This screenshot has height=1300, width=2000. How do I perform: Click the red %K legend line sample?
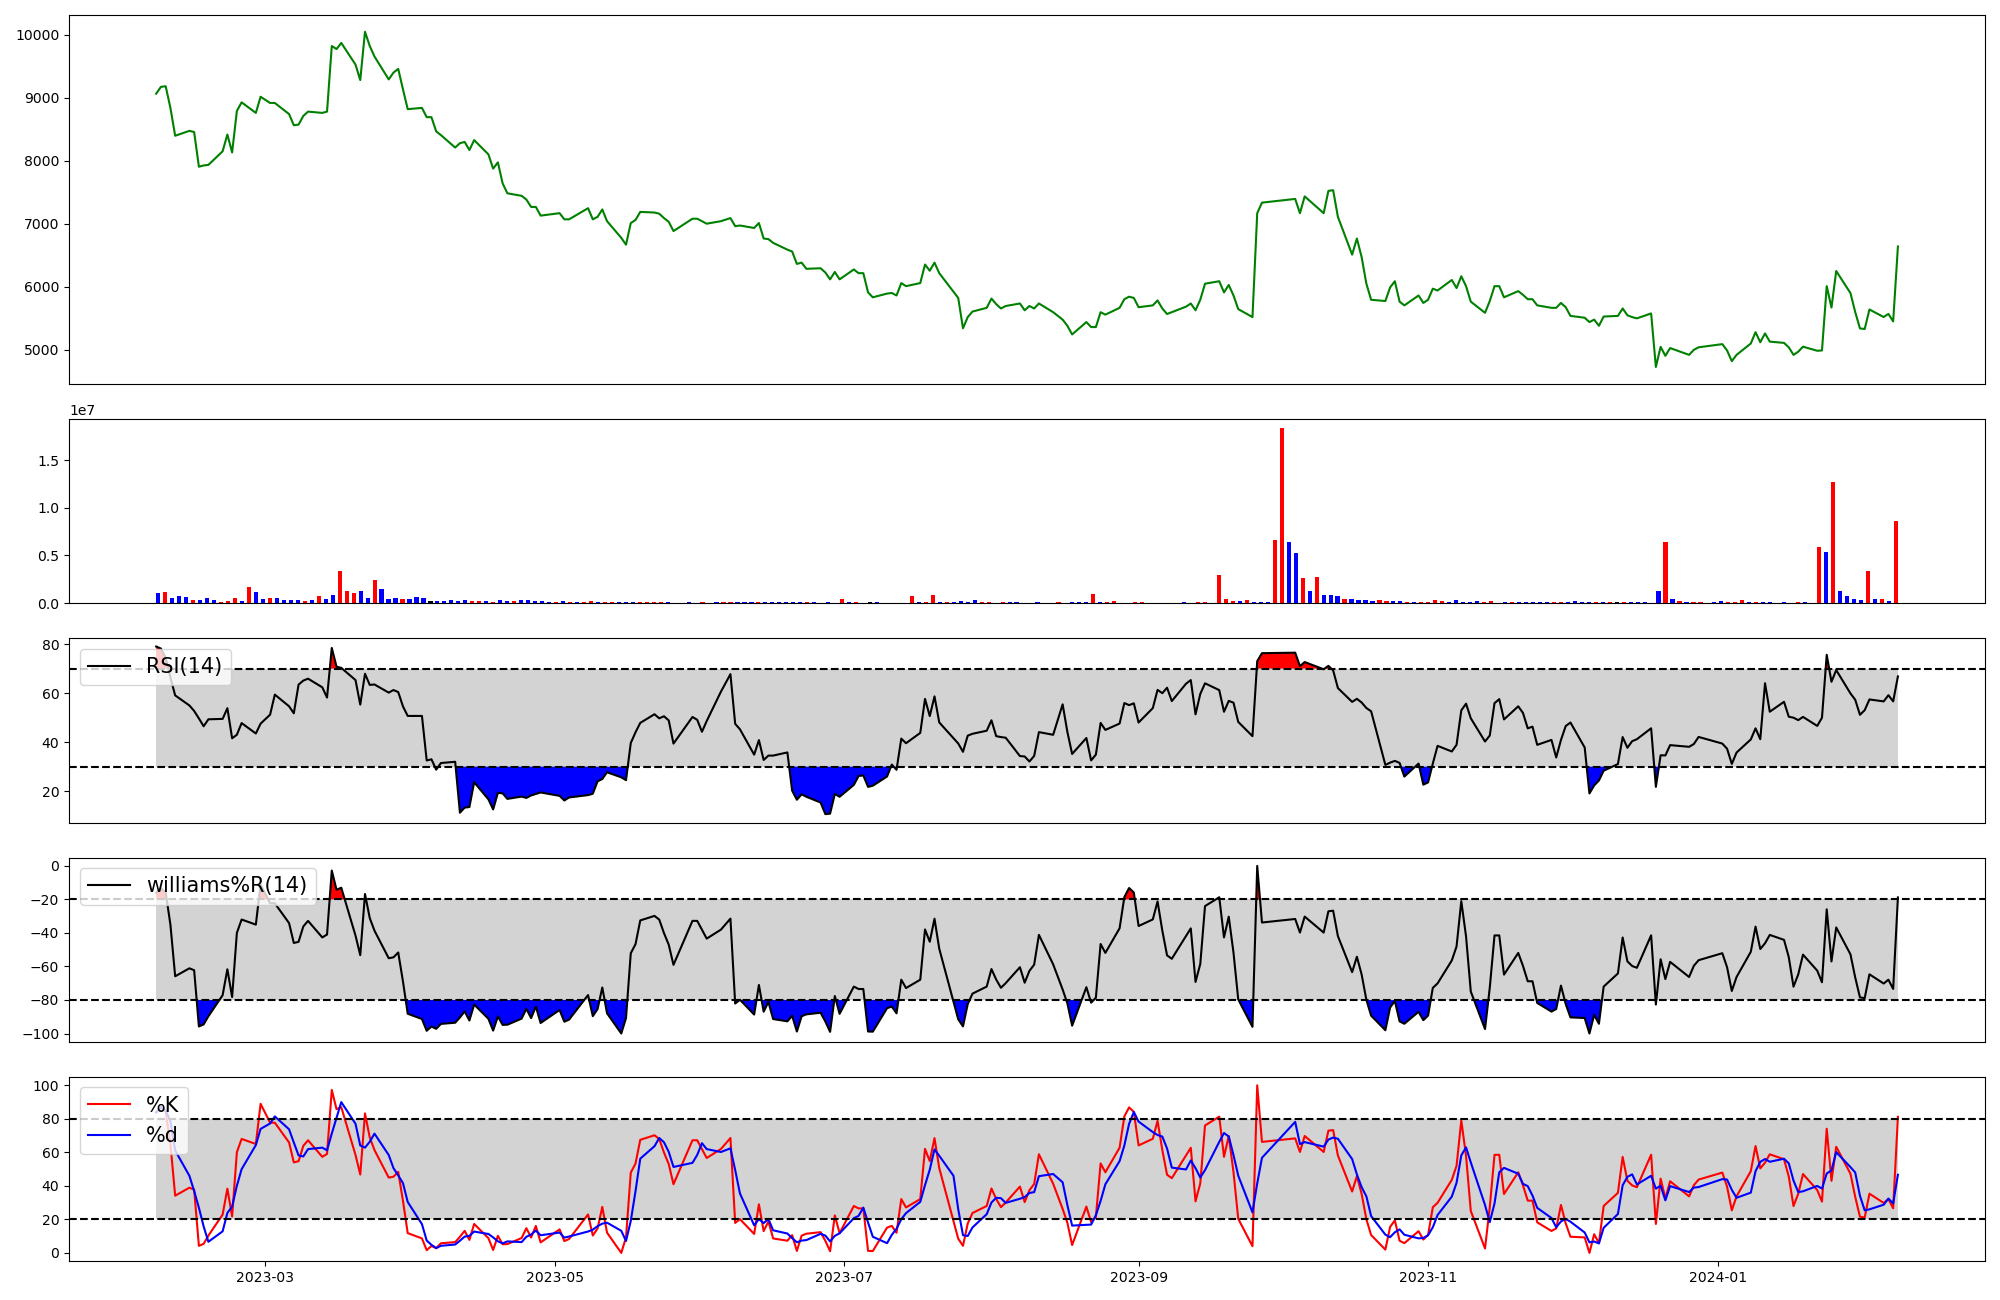point(110,1104)
